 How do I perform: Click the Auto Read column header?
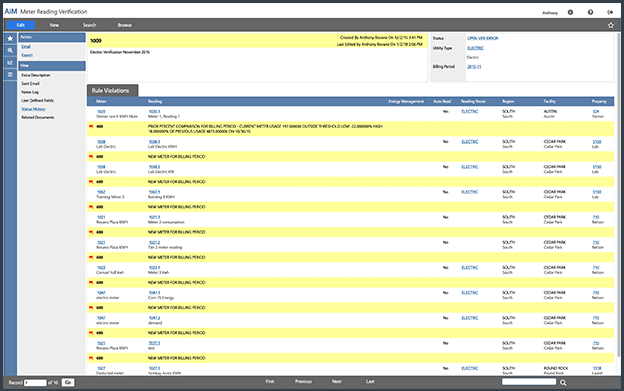click(x=442, y=101)
